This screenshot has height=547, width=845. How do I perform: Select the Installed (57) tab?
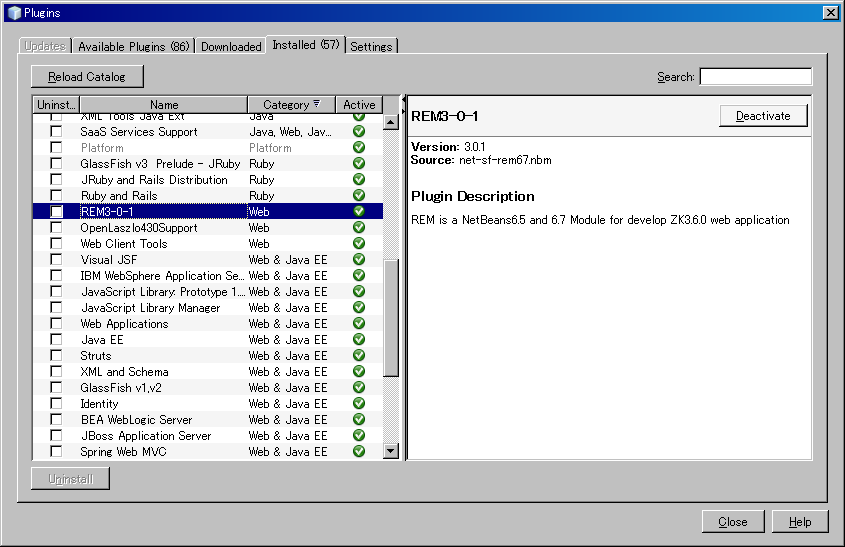[306, 45]
